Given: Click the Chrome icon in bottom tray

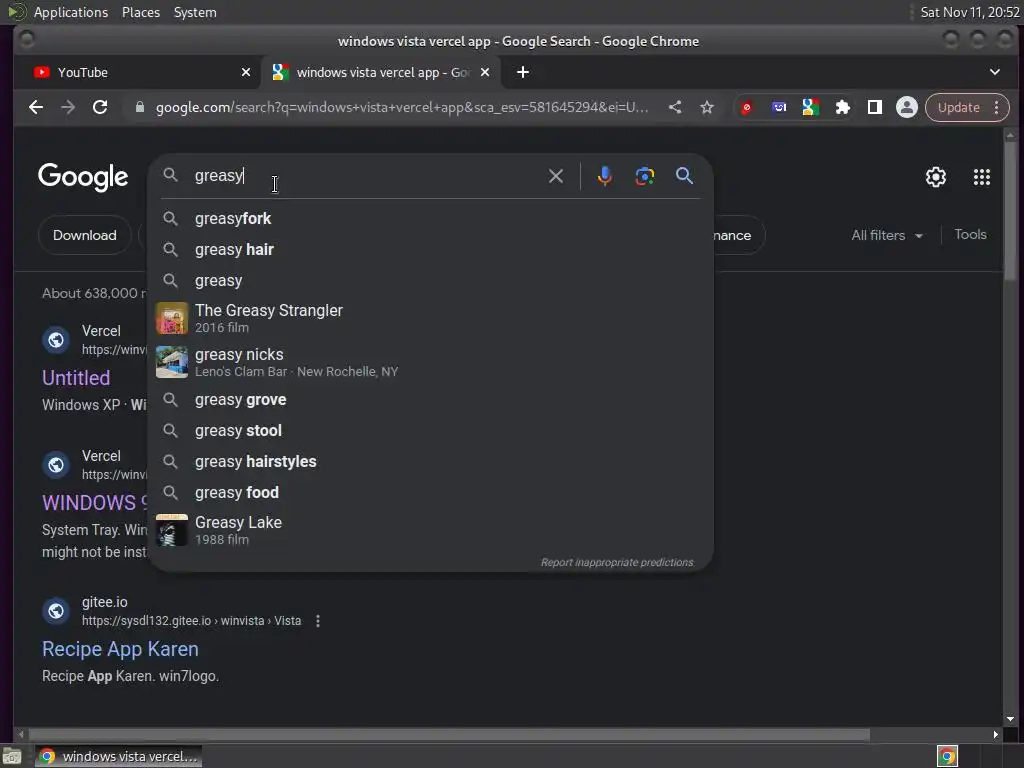Looking at the screenshot, I should coord(947,756).
